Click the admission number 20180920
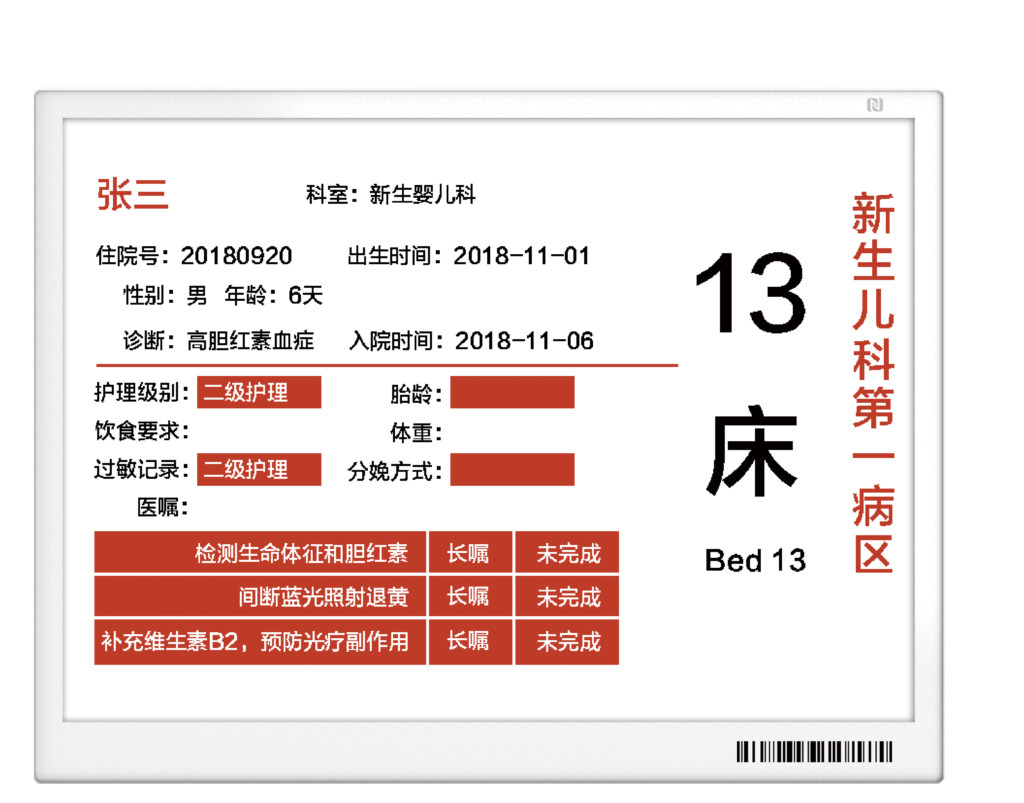Screen dimensions: 1024x803 click(x=236, y=256)
